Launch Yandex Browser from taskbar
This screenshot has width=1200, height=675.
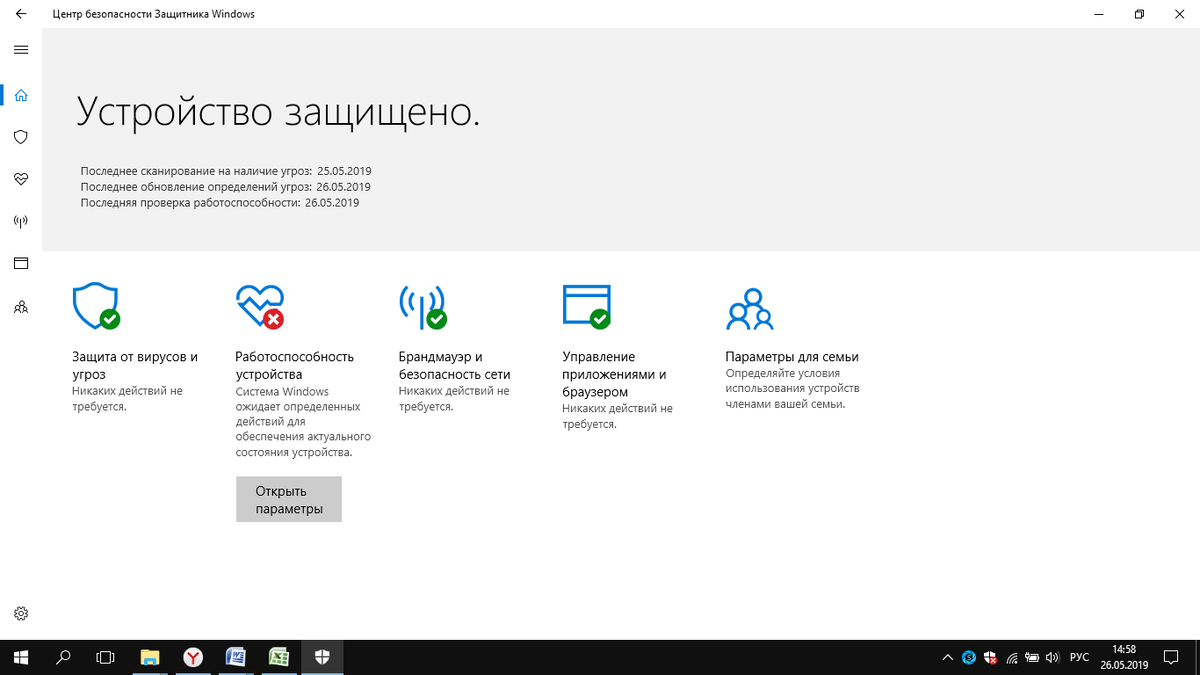(193, 657)
